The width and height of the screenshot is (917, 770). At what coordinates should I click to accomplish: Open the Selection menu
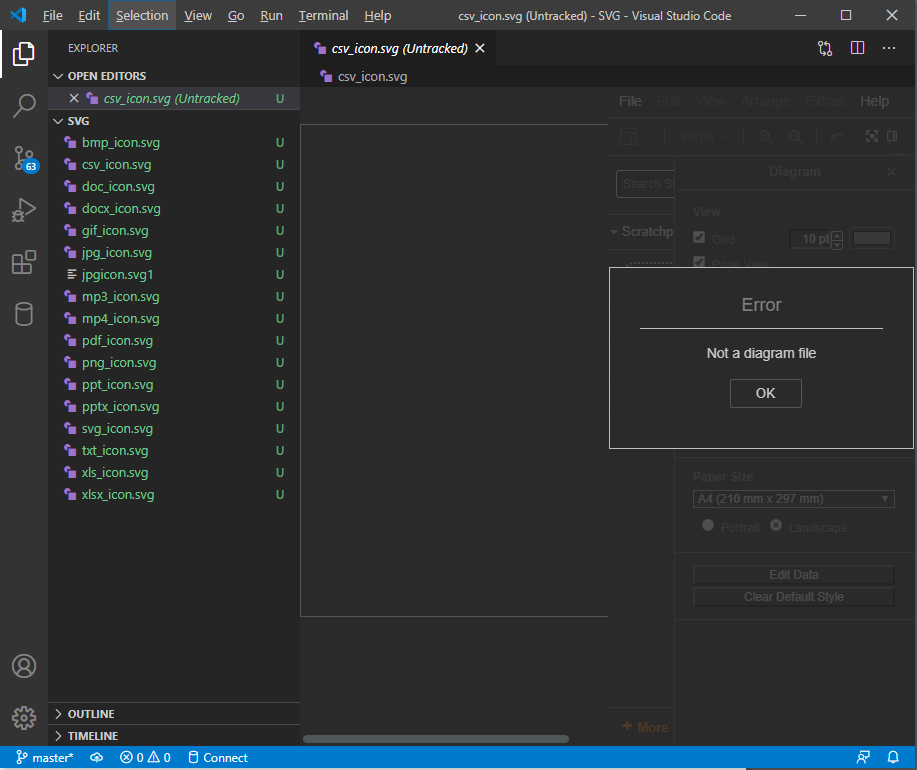coord(142,16)
